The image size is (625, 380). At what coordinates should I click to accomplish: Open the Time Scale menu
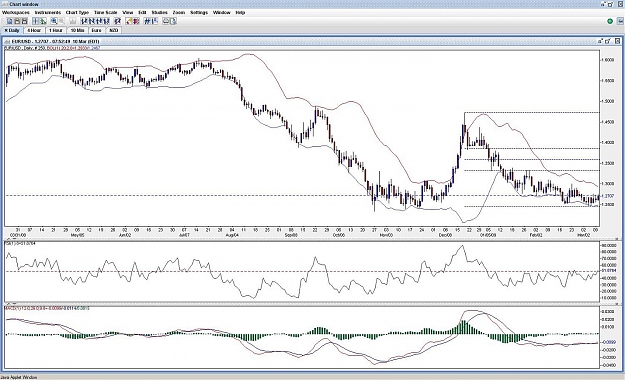[106, 13]
